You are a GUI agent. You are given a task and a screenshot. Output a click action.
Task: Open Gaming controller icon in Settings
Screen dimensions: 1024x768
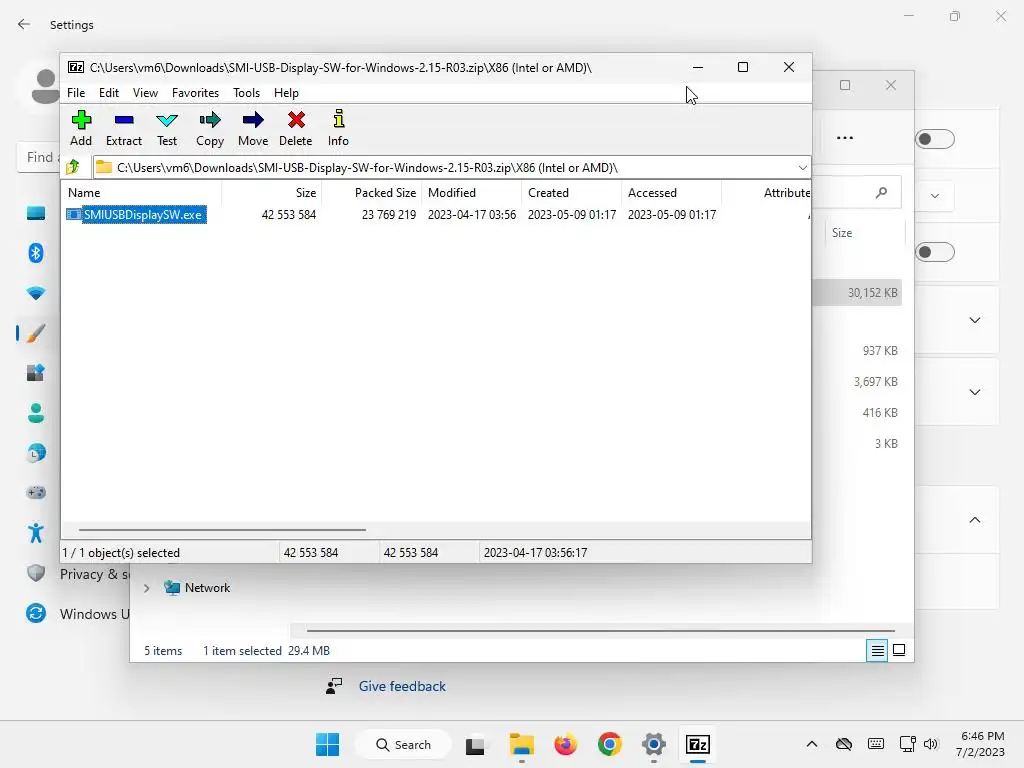[x=36, y=492]
